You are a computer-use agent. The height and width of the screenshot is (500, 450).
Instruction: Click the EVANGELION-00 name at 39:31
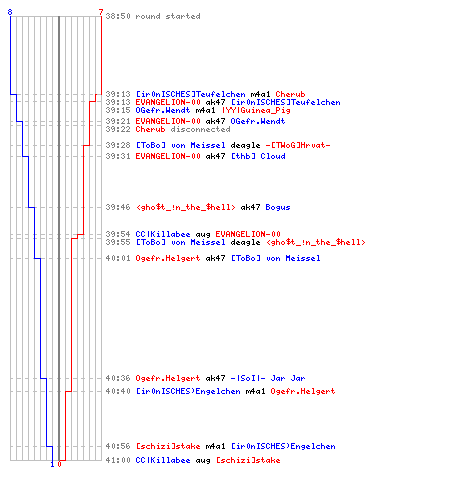[168, 156]
